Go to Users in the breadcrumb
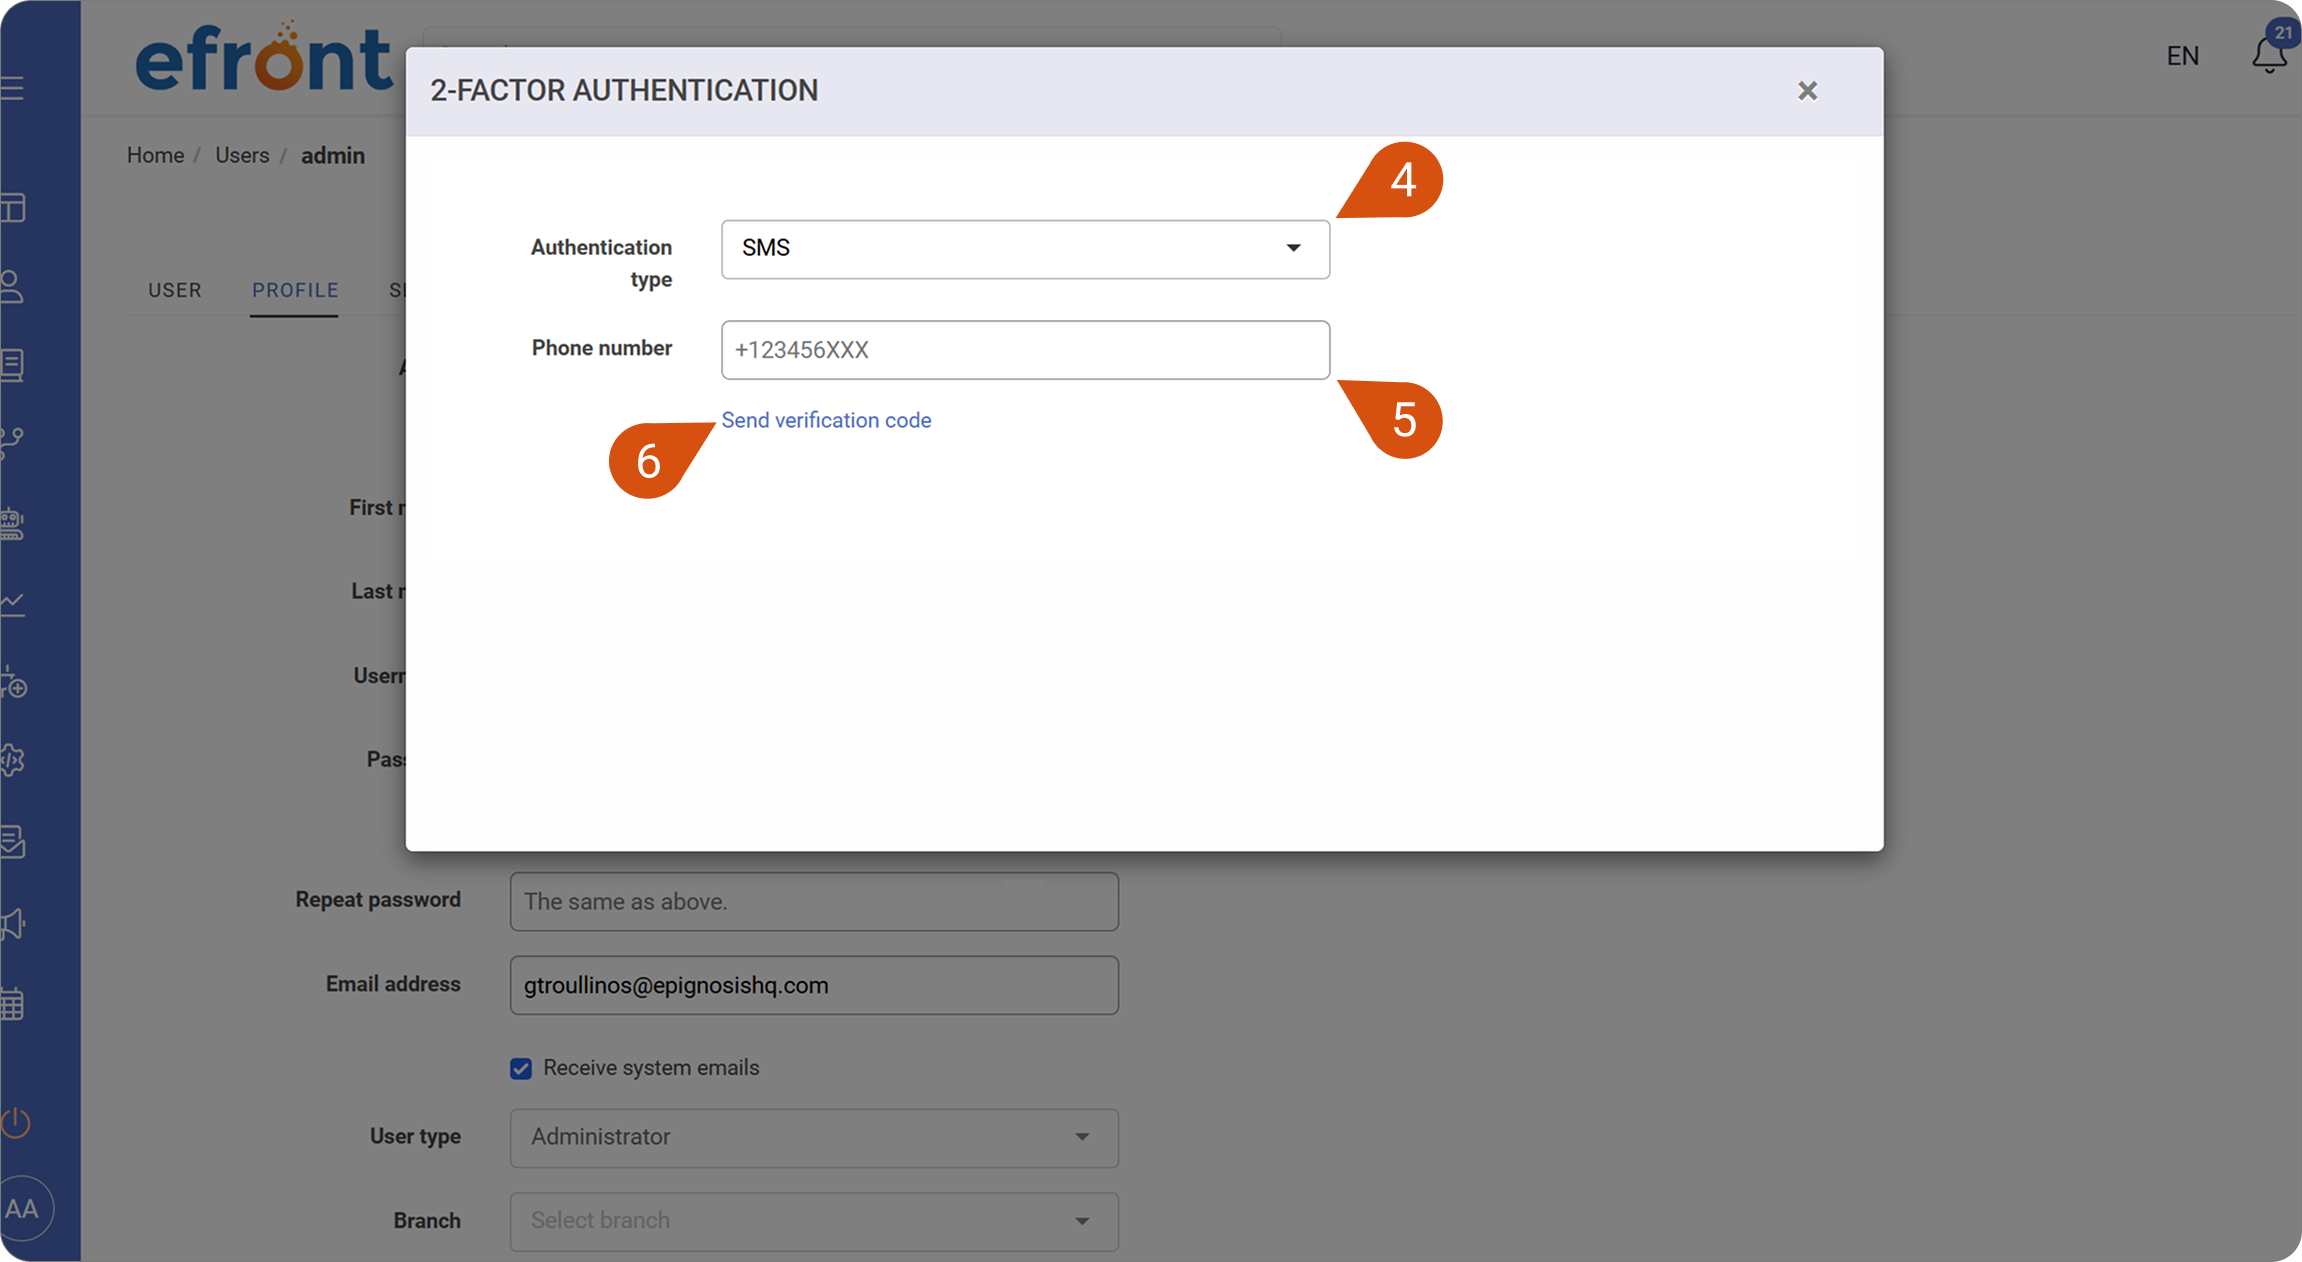 [x=242, y=155]
